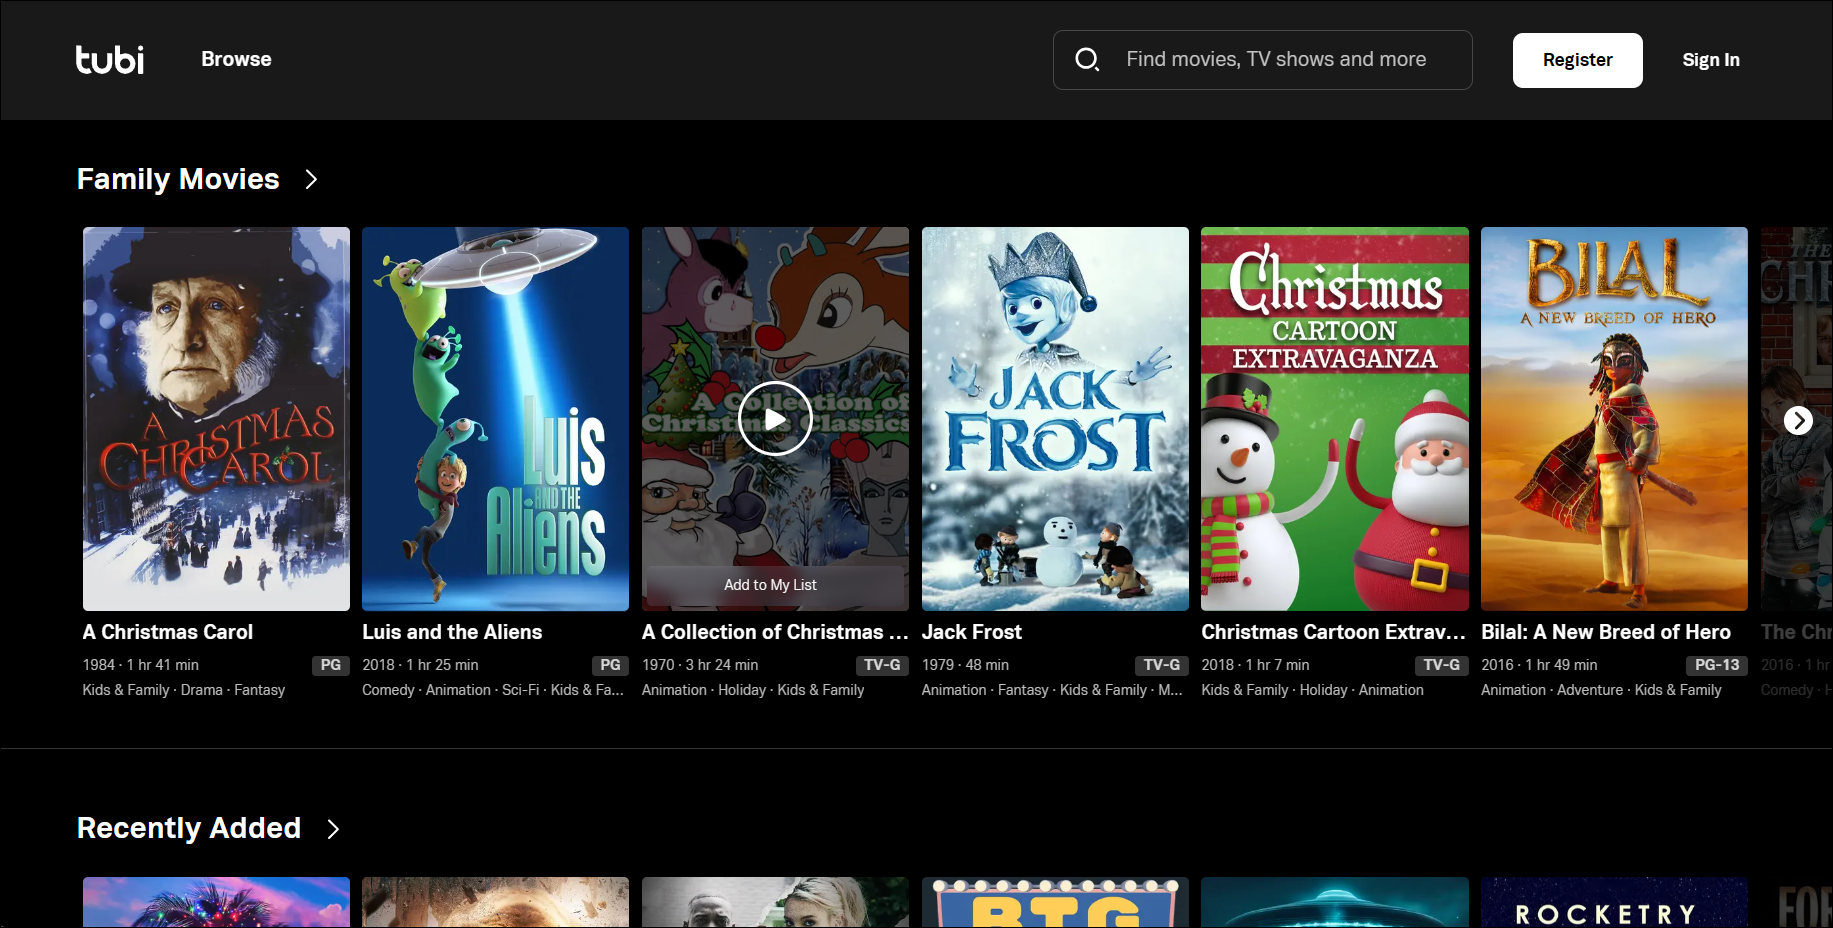Open the Christmas Cartoon Extravaganza poster

1334,418
